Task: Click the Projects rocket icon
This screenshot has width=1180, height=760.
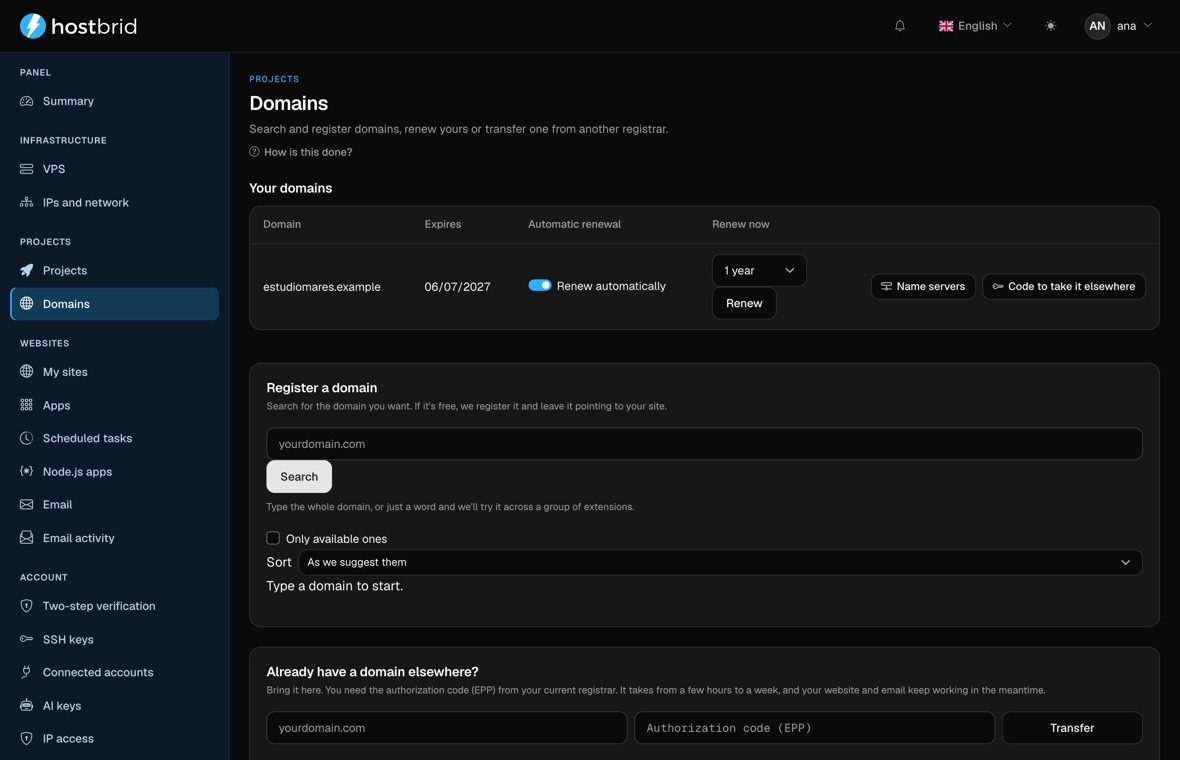Action: pyautogui.click(x=26, y=270)
